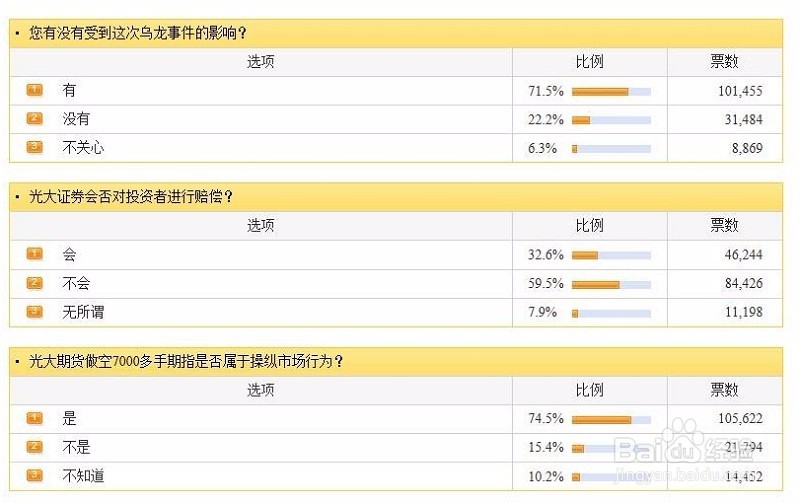Click the 59.5% ratio progress bar
This screenshot has height=503, width=800.
[611, 284]
